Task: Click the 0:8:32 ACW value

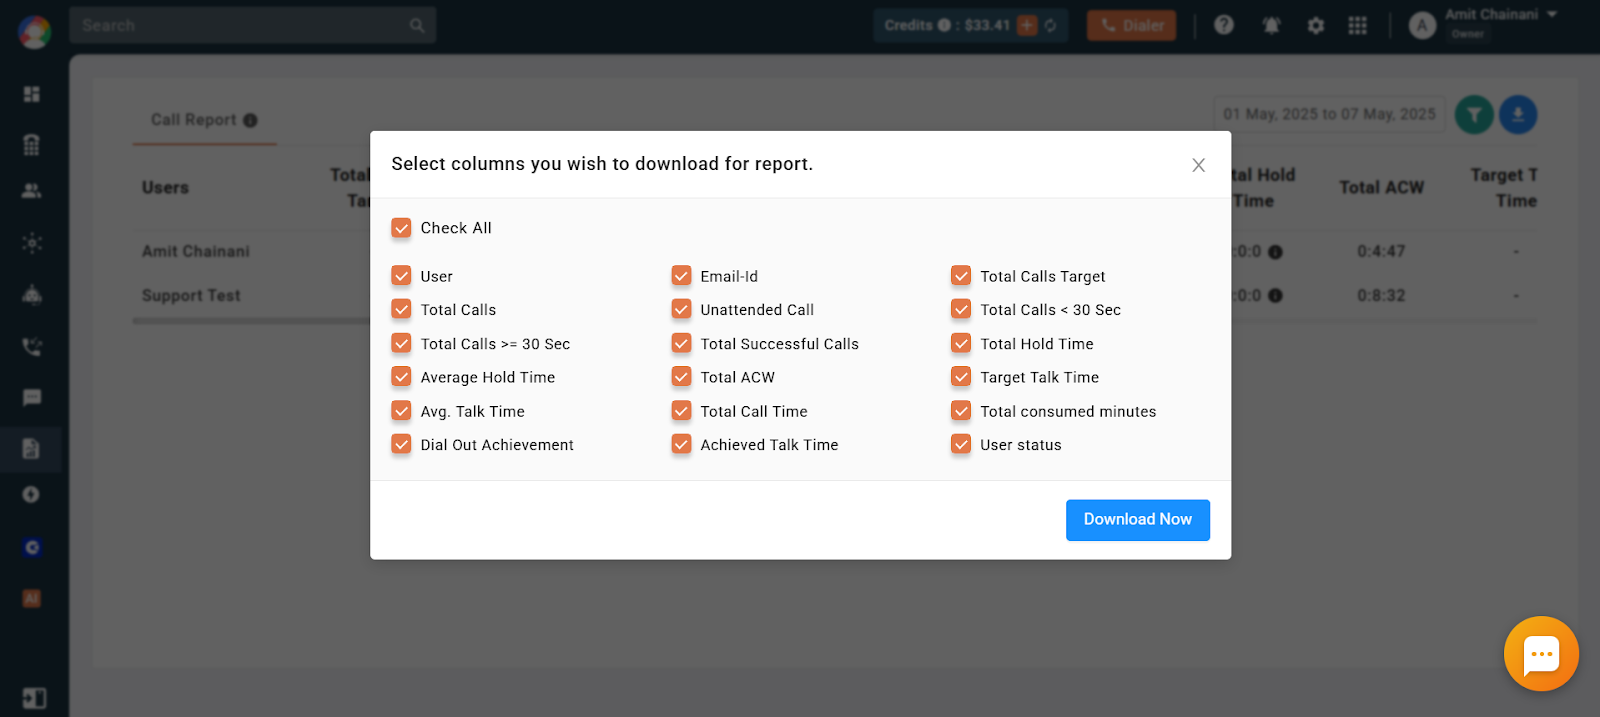Action: click(x=1381, y=296)
